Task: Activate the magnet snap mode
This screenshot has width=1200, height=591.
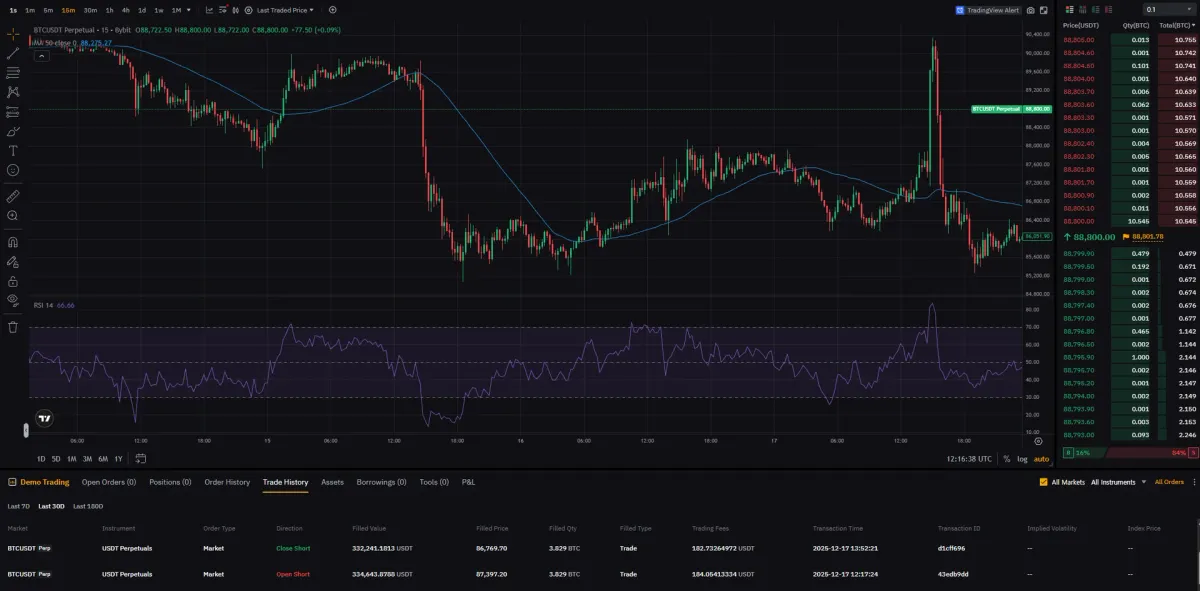Action: click(13, 241)
